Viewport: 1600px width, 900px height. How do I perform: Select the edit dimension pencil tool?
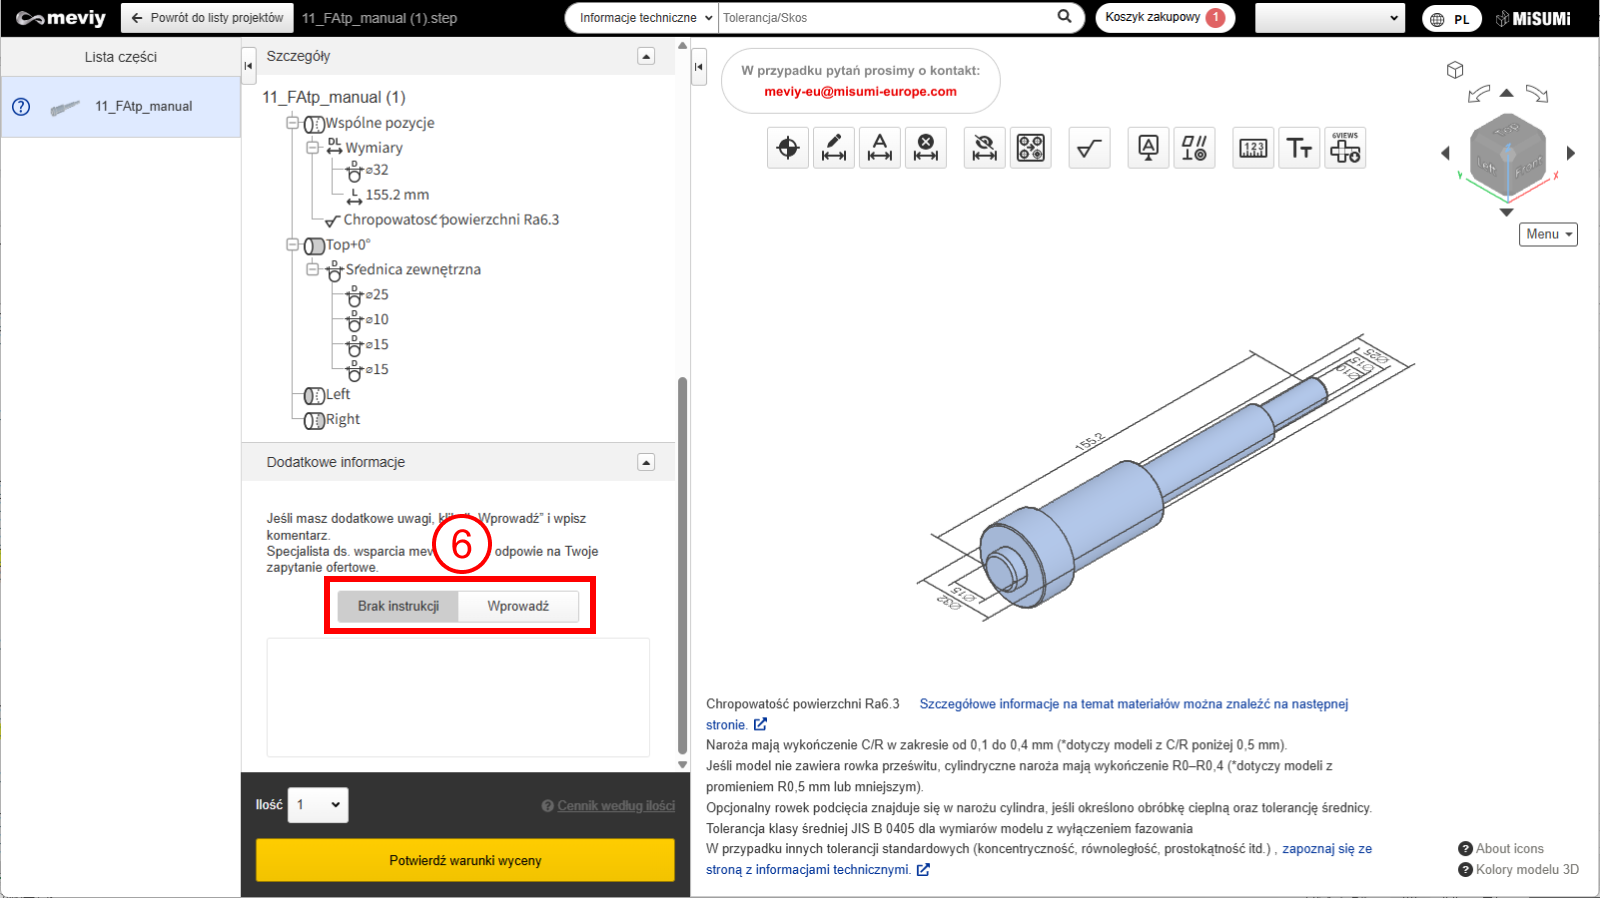(x=834, y=149)
